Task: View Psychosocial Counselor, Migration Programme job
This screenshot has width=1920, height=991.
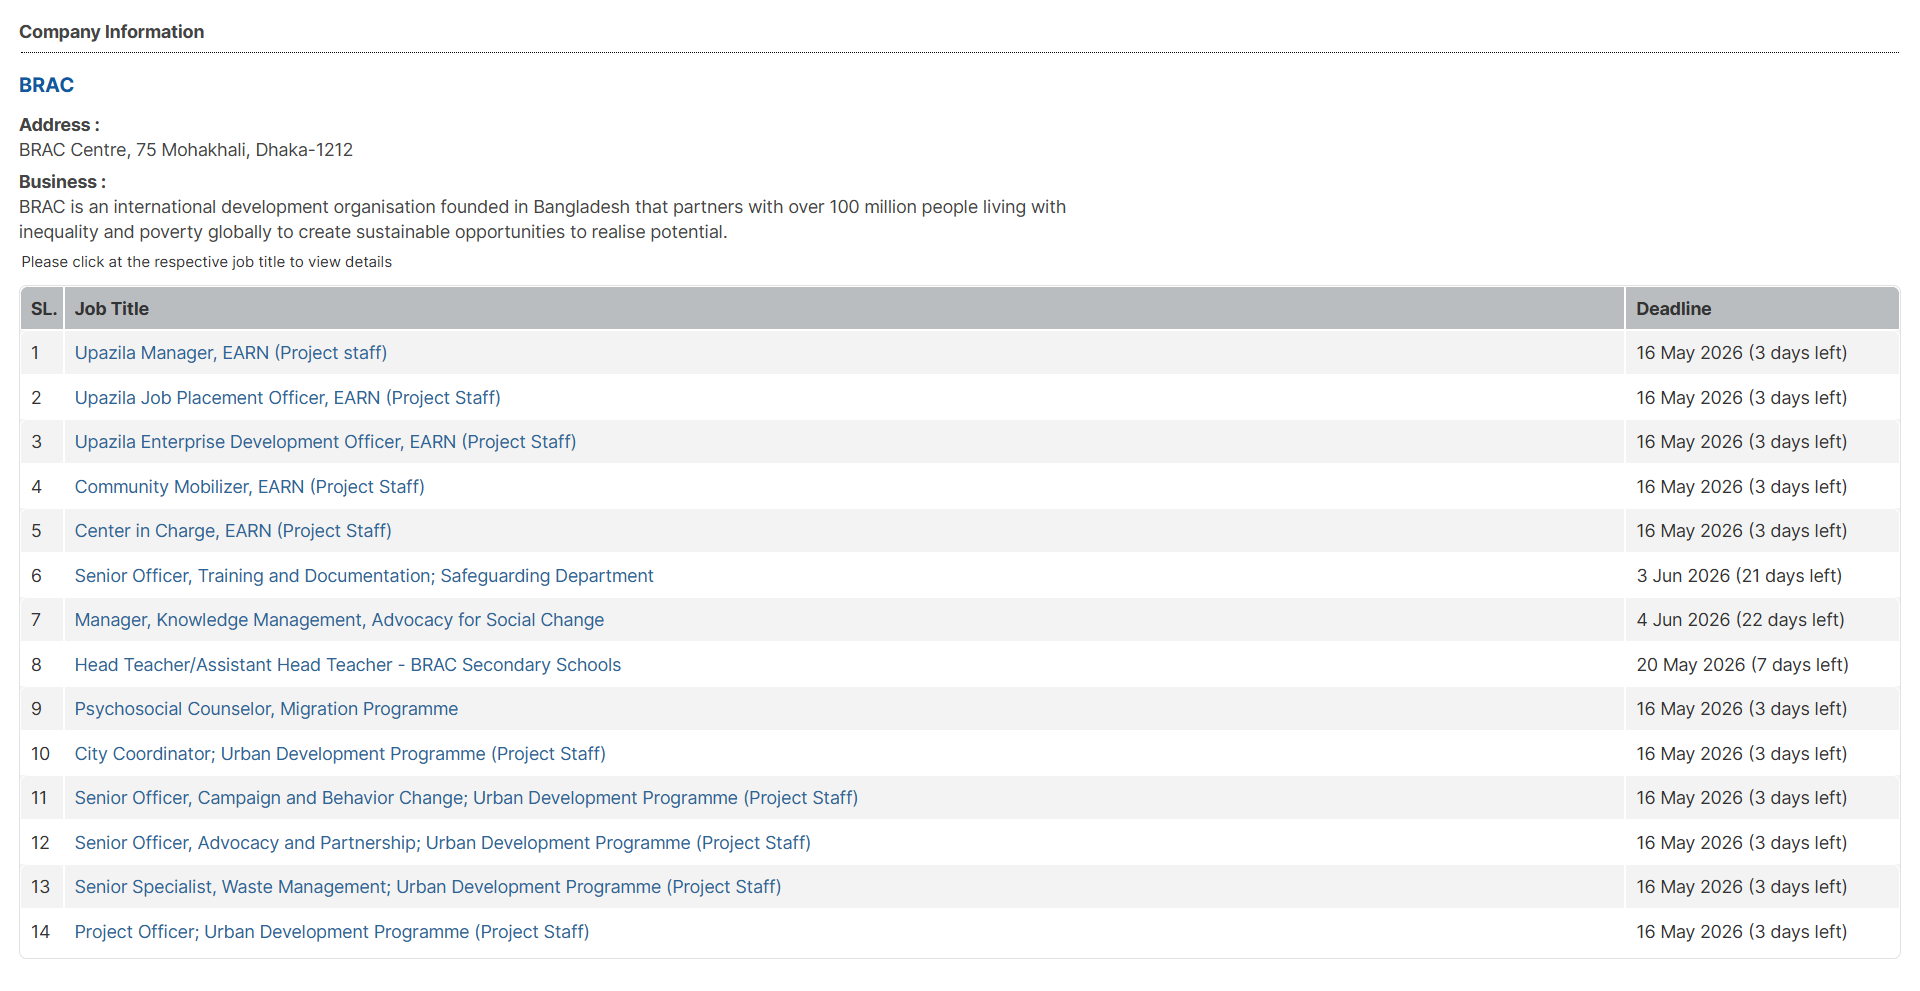Action: (x=266, y=709)
